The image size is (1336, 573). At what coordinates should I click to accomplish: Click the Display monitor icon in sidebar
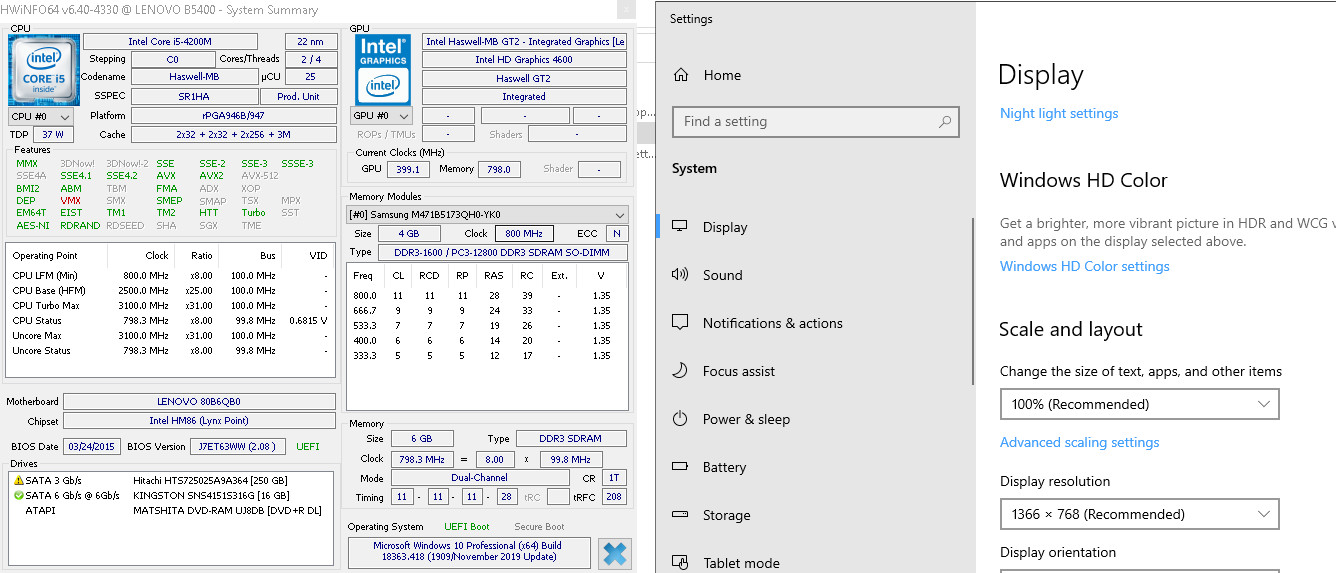(681, 227)
